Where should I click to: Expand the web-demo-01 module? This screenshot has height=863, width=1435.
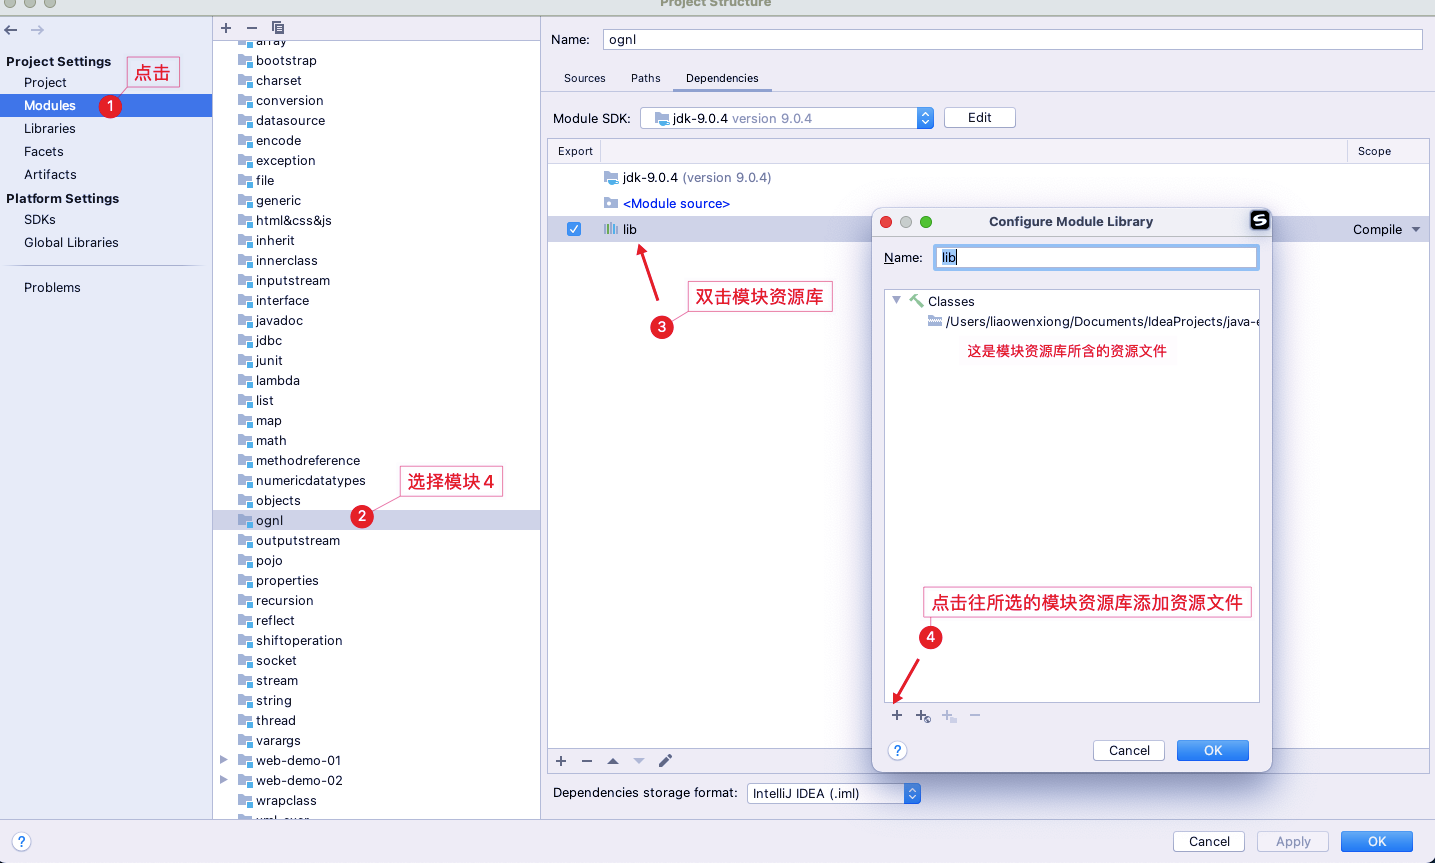click(x=224, y=760)
